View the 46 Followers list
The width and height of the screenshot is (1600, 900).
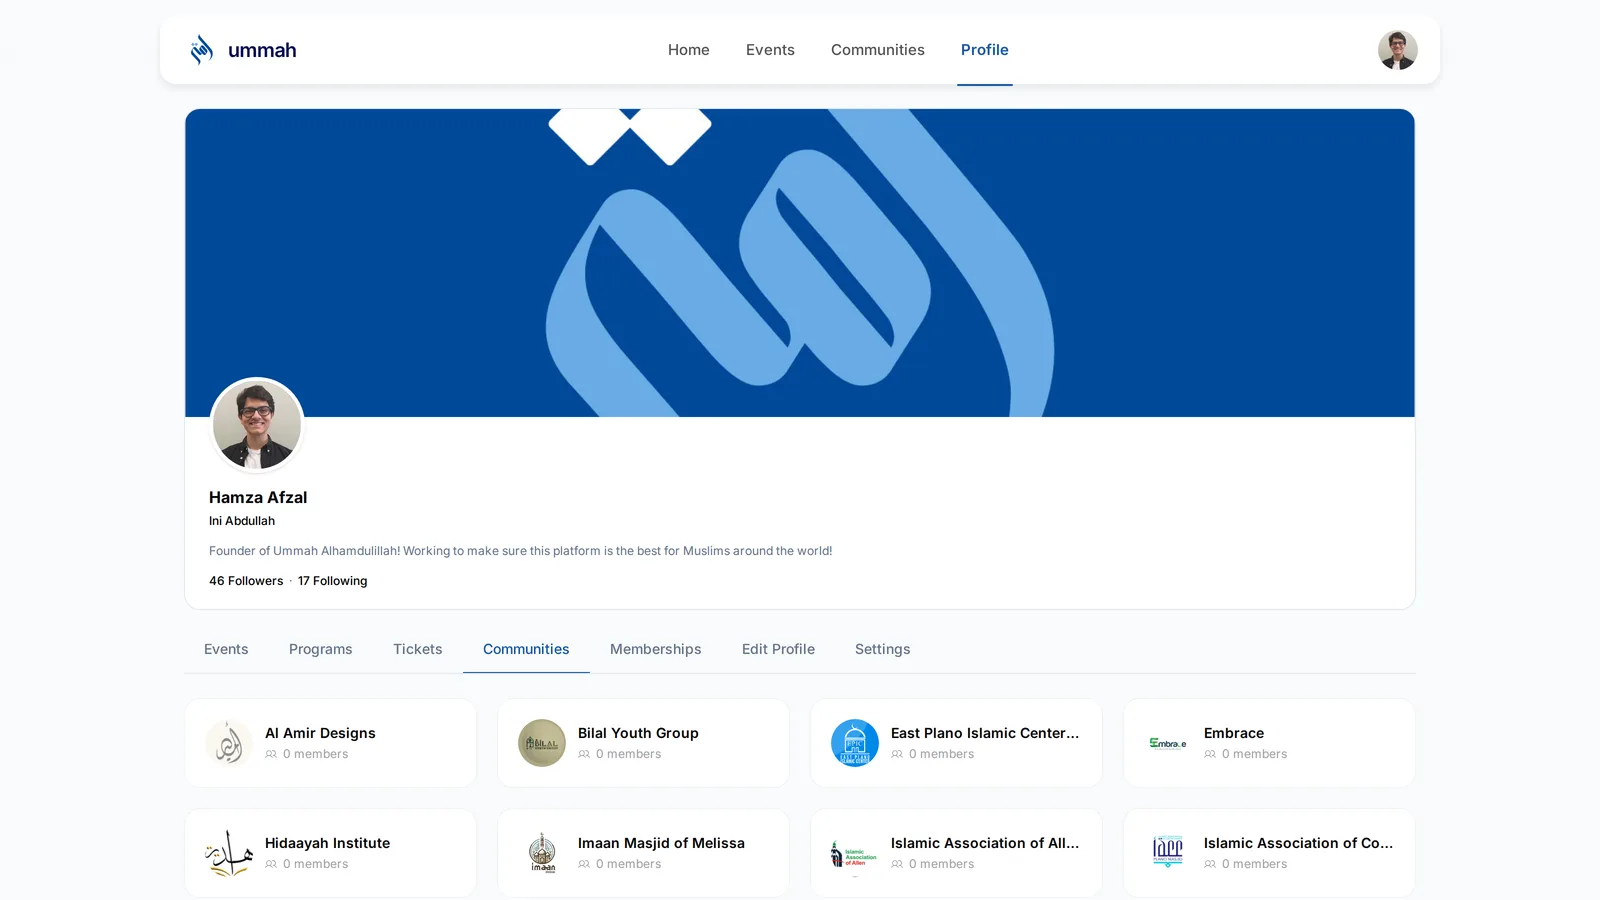pyautogui.click(x=246, y=581)
